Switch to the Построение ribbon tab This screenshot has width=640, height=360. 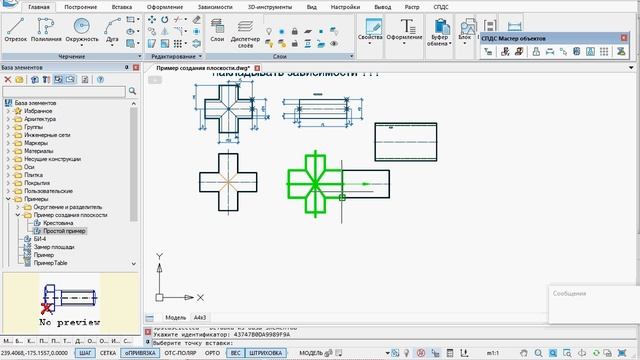[x=80, y=7]
